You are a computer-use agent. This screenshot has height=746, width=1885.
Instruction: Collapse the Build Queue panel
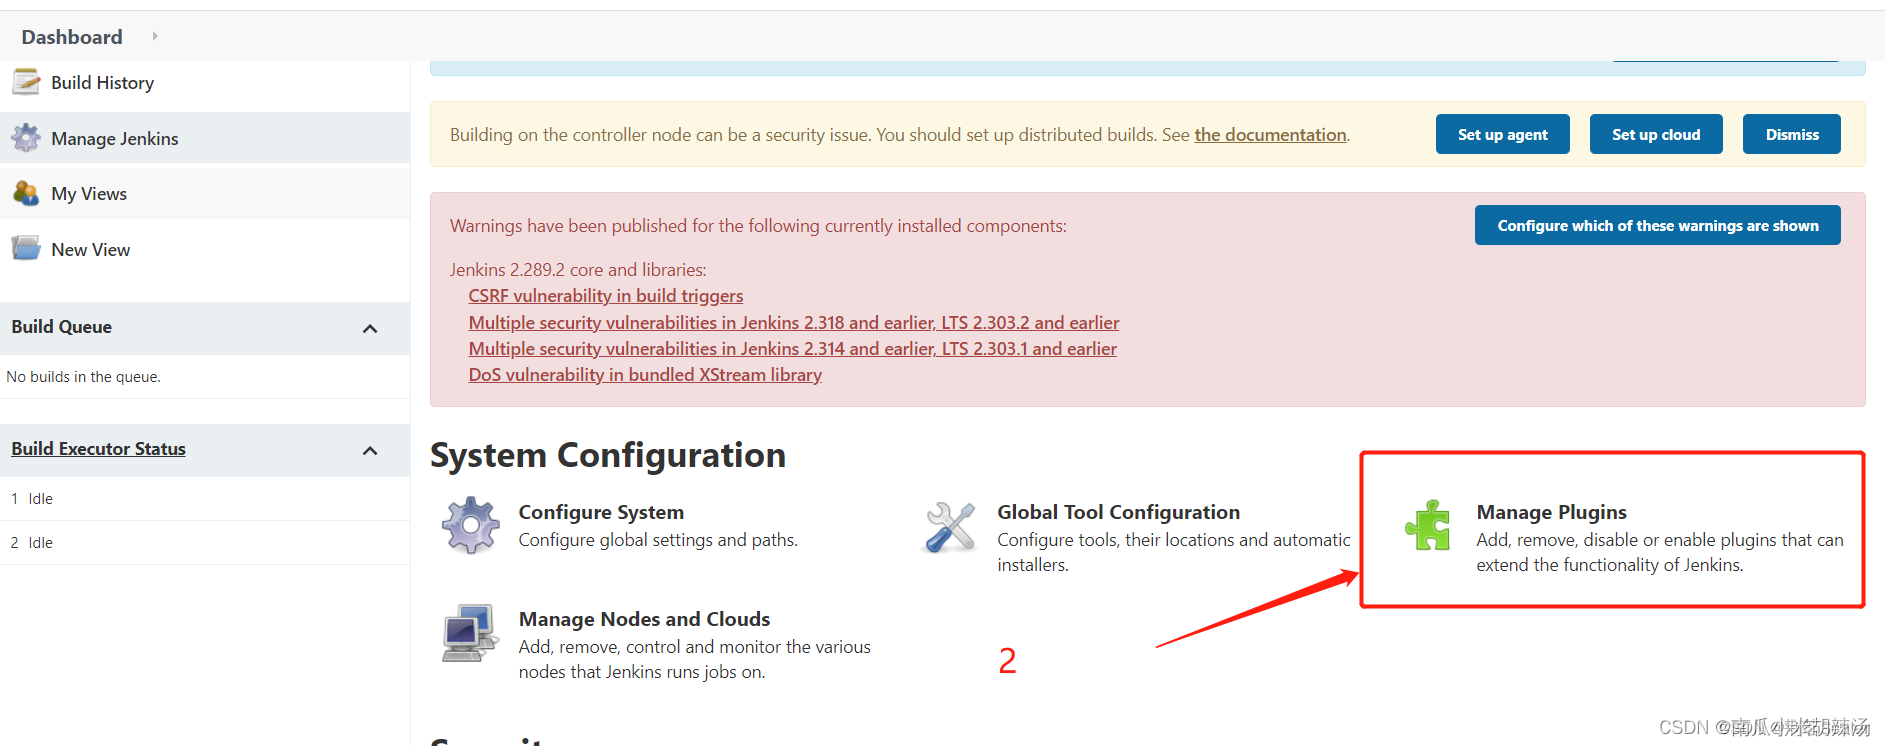click(x=370, y=328)
